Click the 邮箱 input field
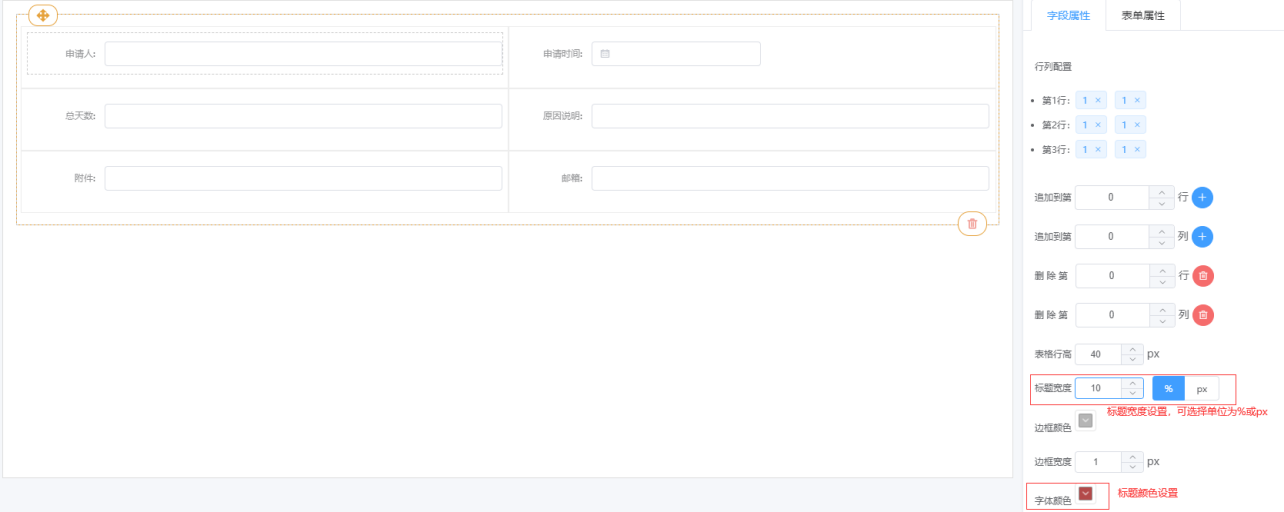Screen dimensions: 1284x512 point(790,178)
